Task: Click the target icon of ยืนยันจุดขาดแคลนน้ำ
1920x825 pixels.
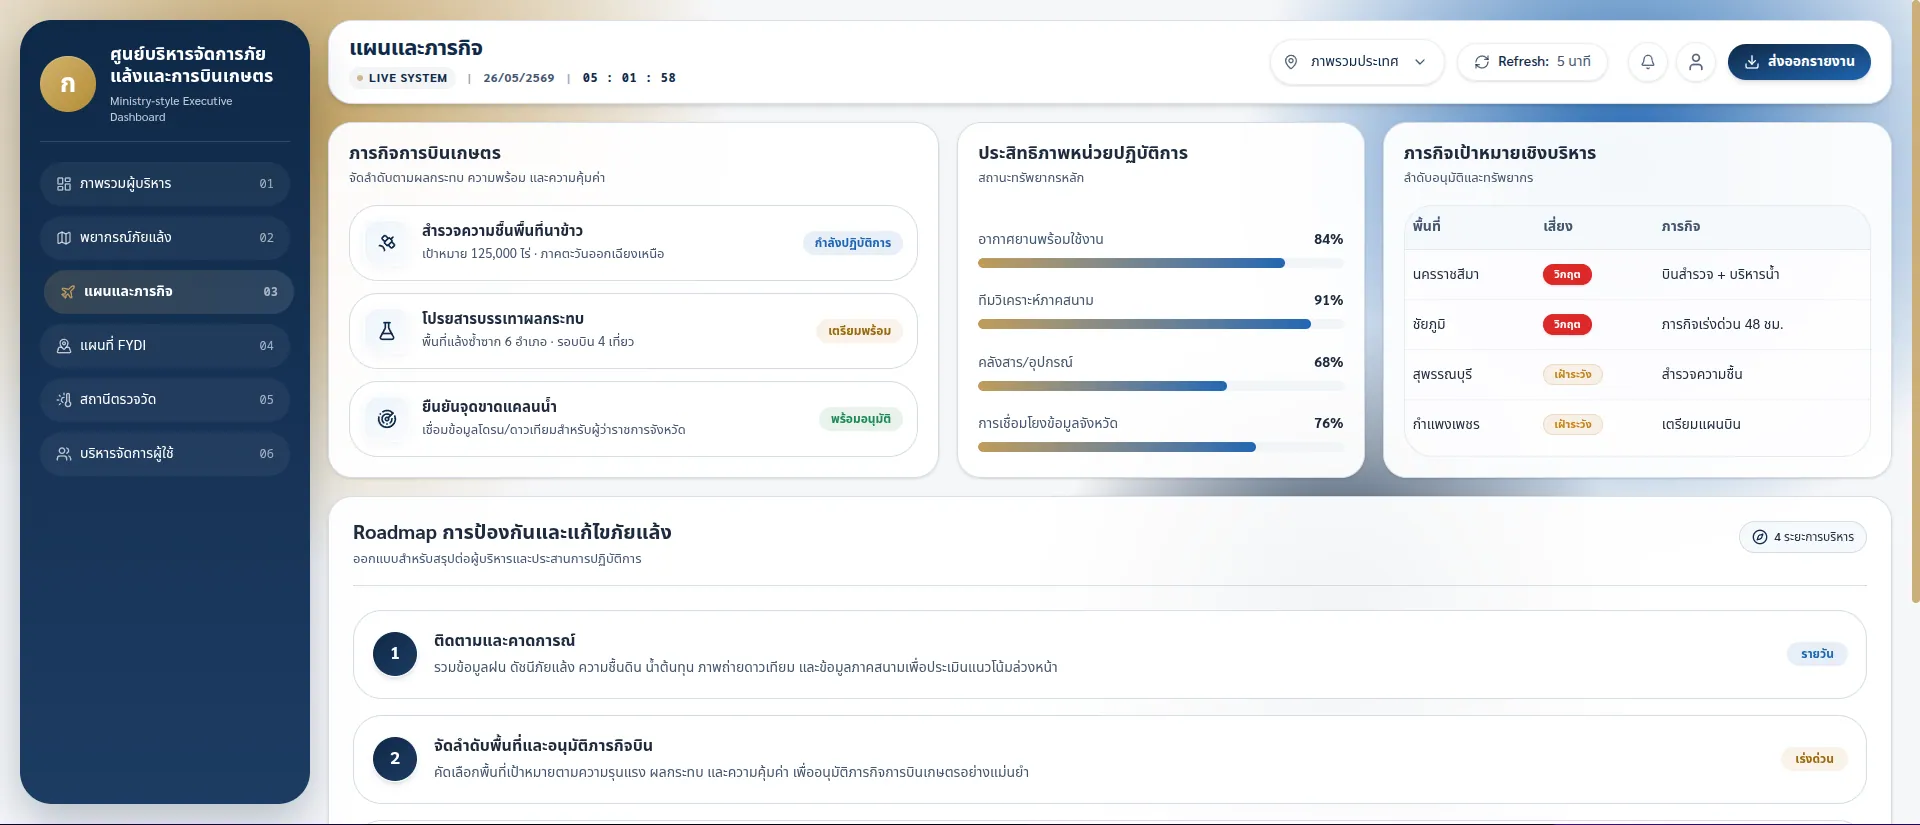Action: click(x=387, y=419)
